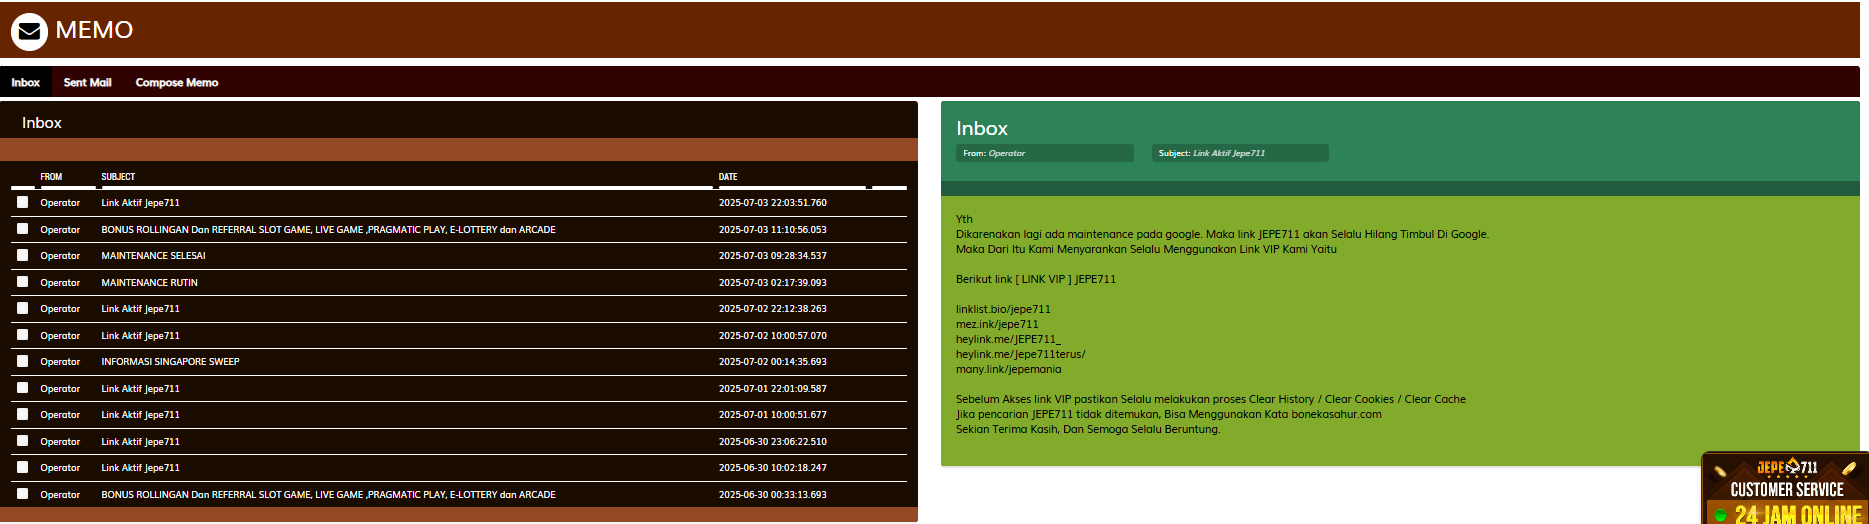Viewport: 1869px width, 524px height.
Task: Switch to the Inbox tab
Action: 26,82
